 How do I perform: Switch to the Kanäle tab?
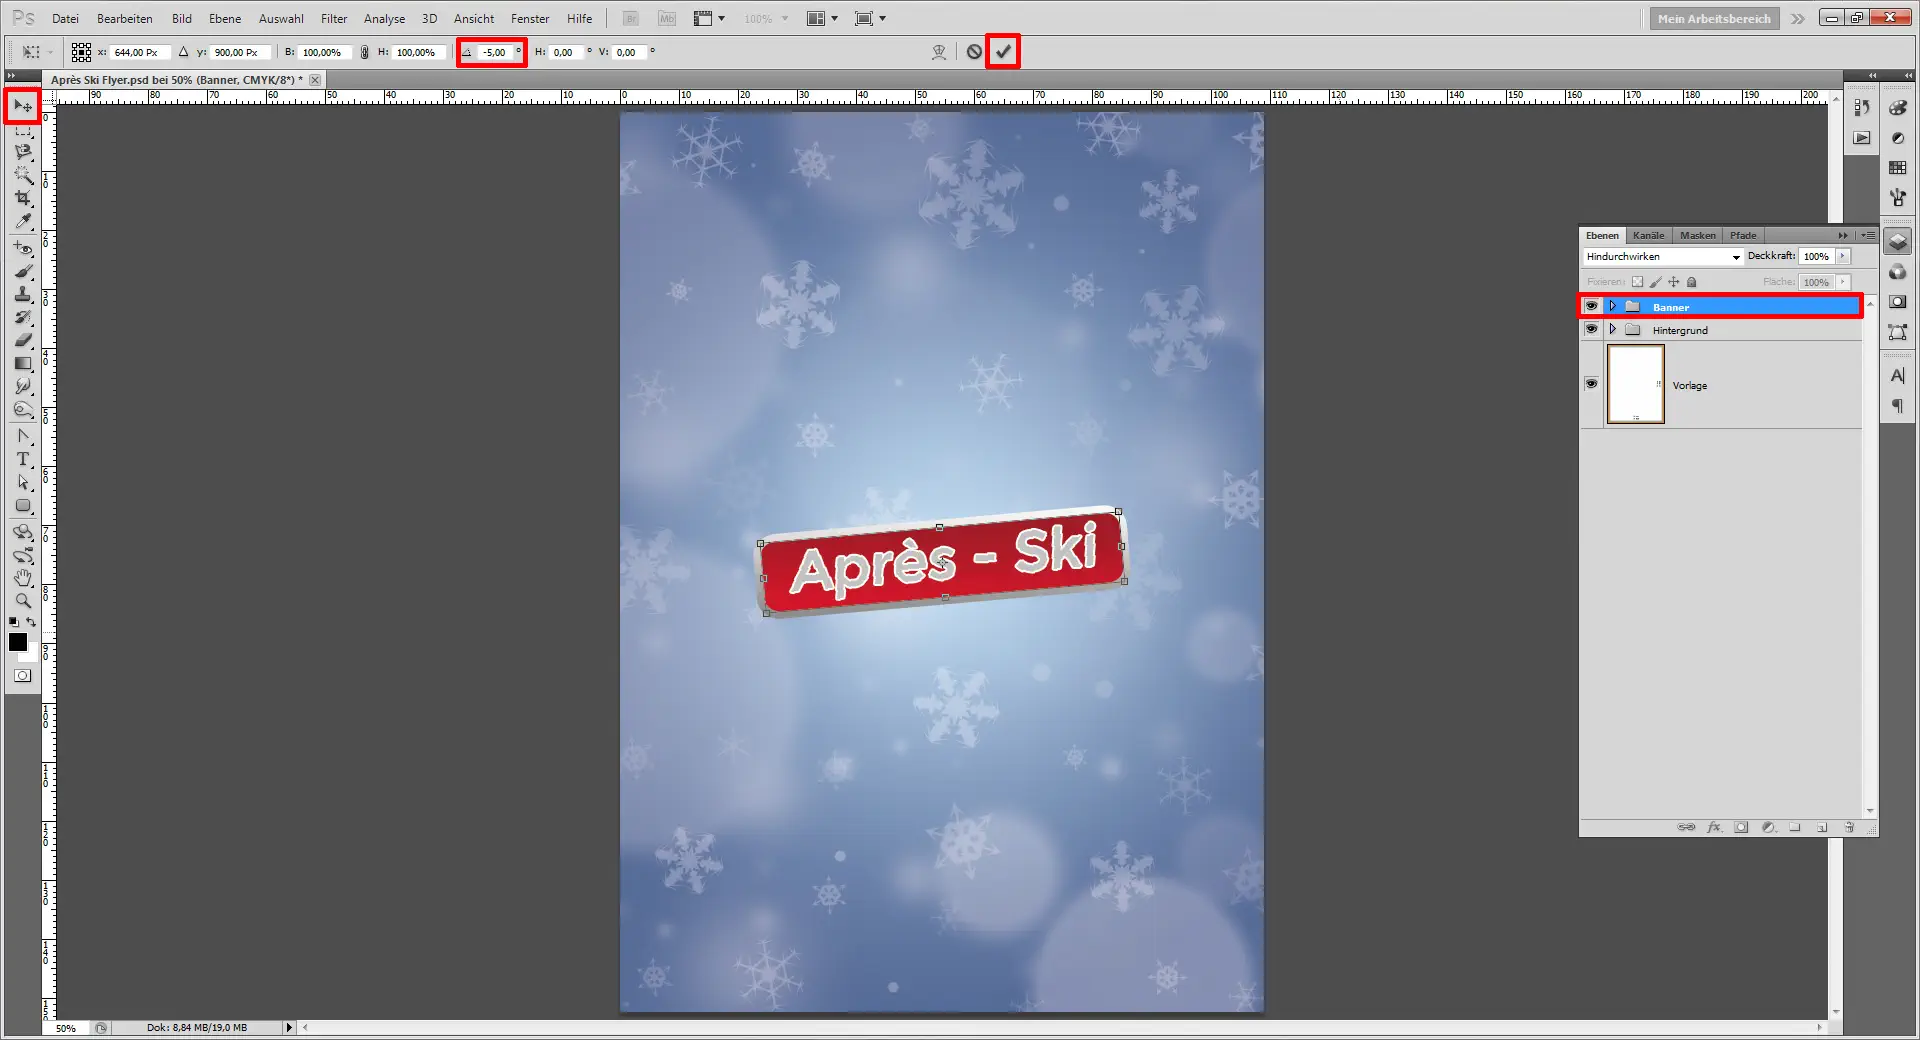tap(1648, 235)
